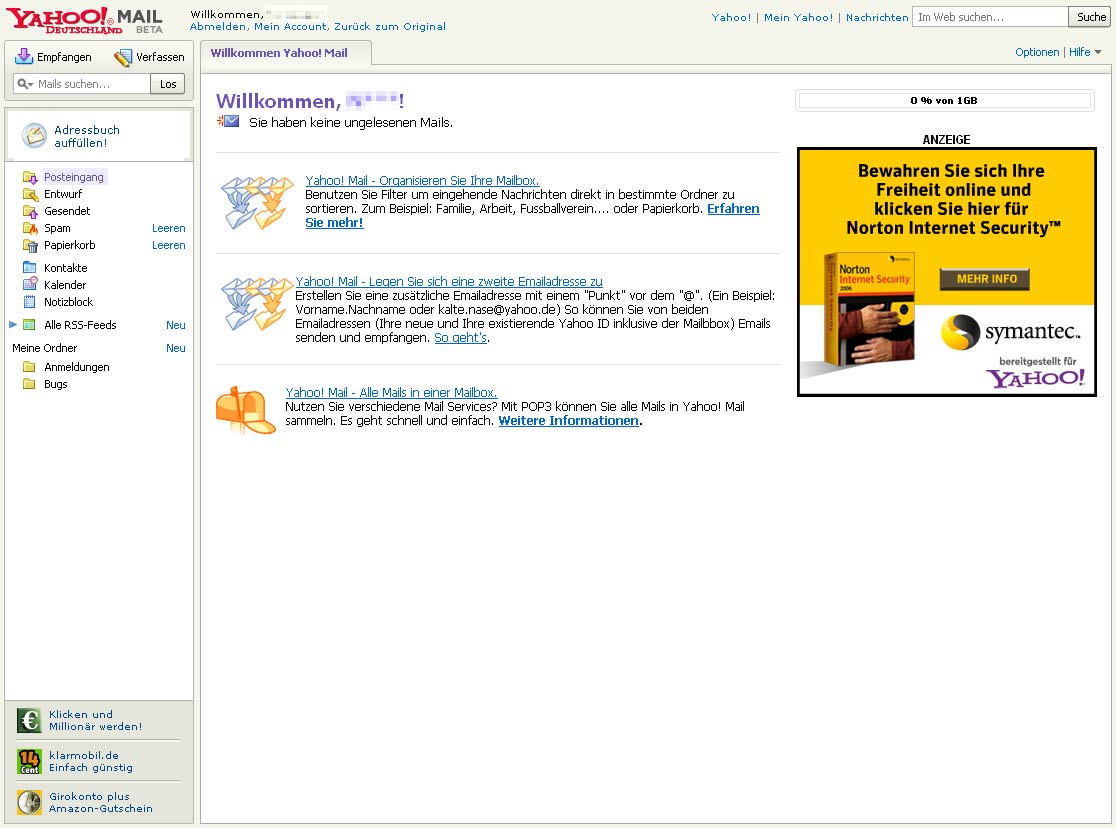Screen dimensions: 1116x828
Task: Open the Kalender entry
Action: tap(65, 285)
